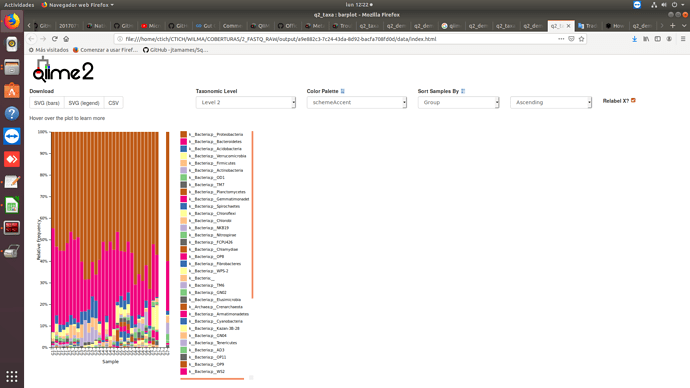This screenshot has height=388, width=690.
Task: Click the Proteobacteria legend color swatch
Action: (x=184, y=134)
